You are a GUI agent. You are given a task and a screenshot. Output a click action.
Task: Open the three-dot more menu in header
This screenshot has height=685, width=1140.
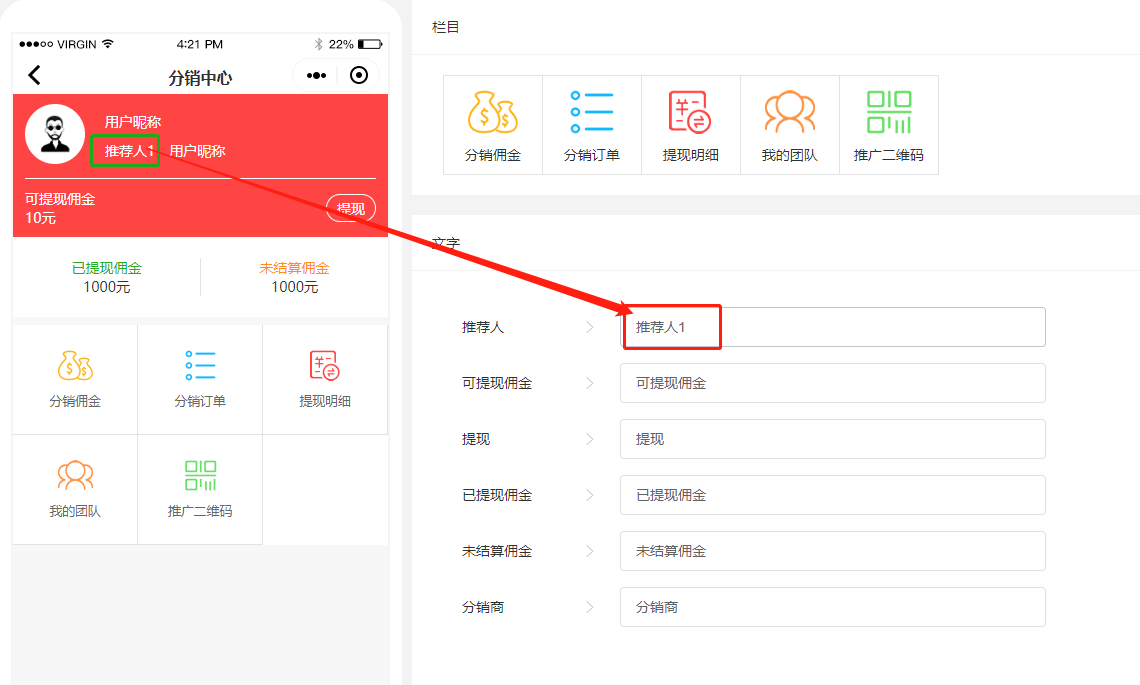[316, 75]
